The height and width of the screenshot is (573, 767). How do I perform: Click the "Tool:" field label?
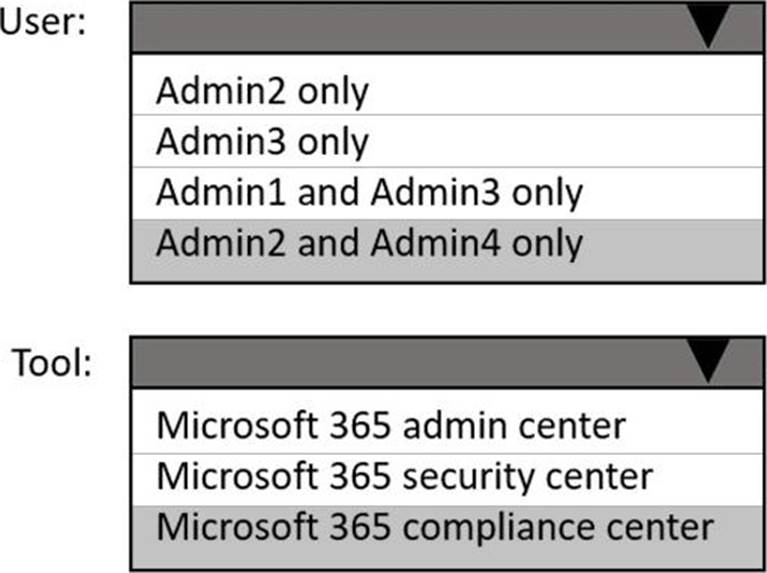pos(53,361)
